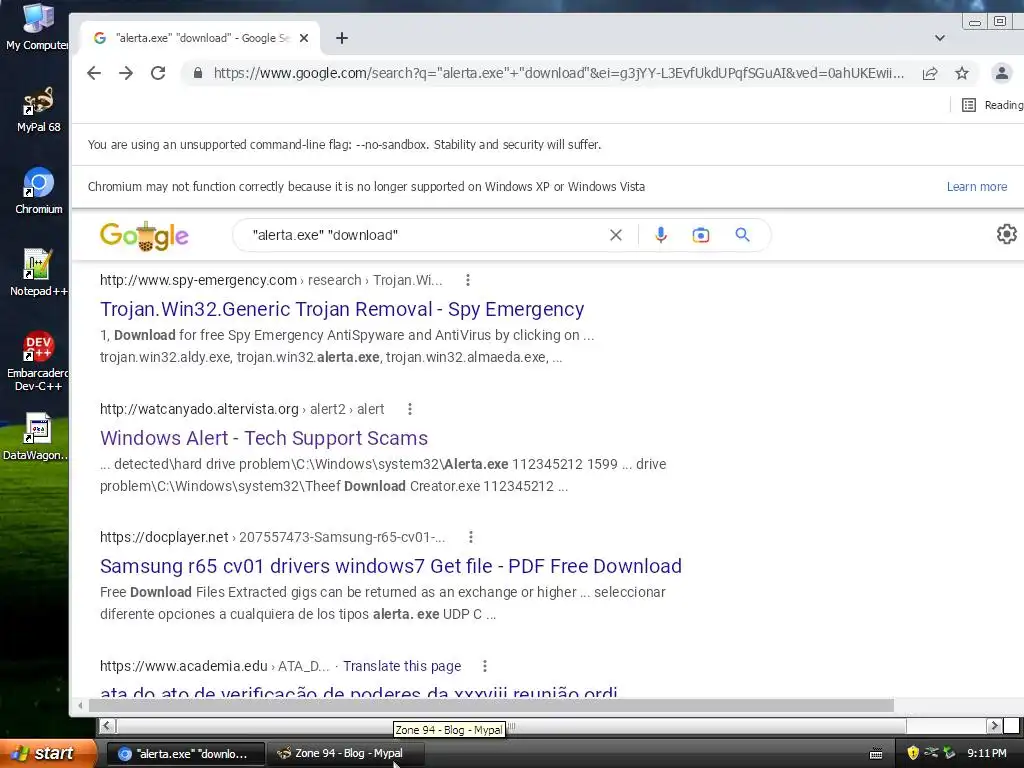The height and width of the screenshot is (768, 1024).
Task: Go forward with the browser forward arrow
Action: pyautogui.click(x=126, y=73)
